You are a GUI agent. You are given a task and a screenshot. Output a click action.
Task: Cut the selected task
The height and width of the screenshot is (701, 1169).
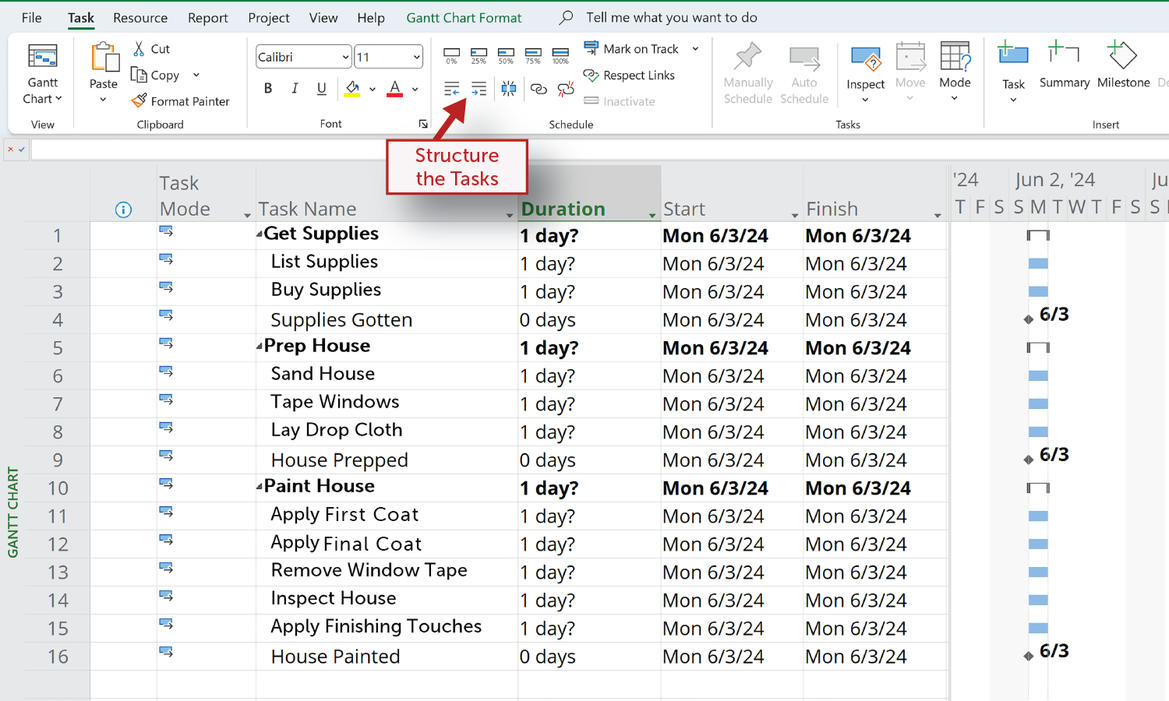coord(151,49)
